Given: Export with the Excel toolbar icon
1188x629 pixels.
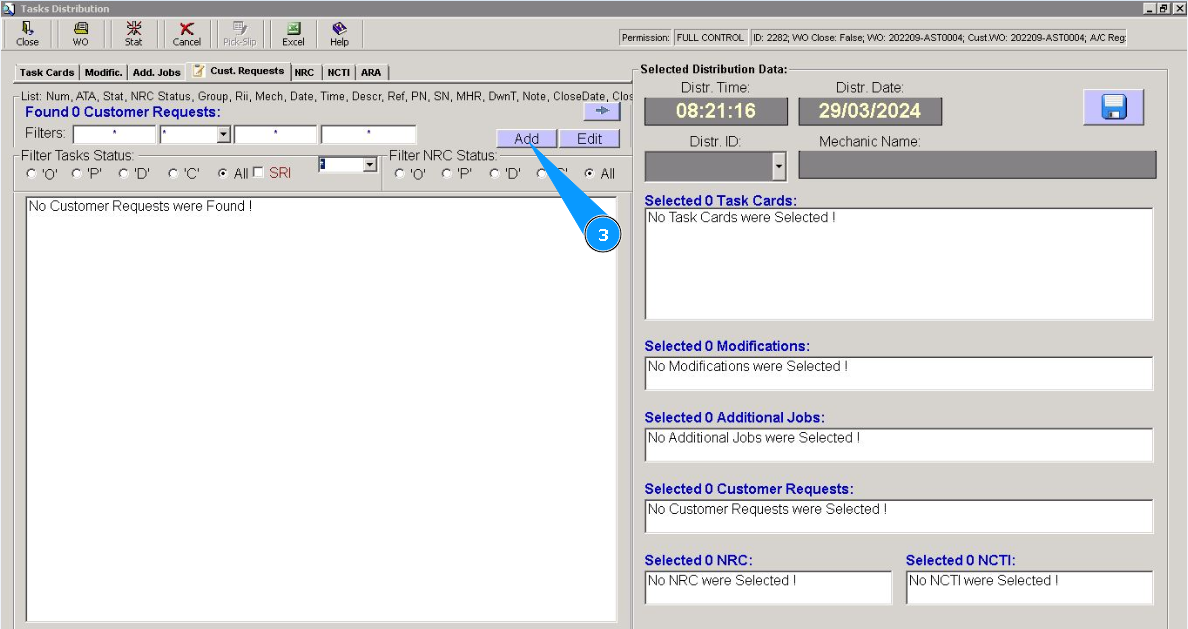Looking at the screenshot, I should (293, 34).
